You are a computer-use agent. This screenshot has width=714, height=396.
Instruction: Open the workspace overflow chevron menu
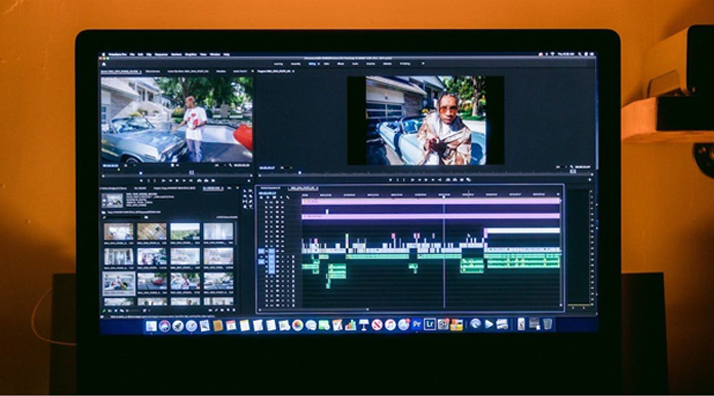point(423,64)
